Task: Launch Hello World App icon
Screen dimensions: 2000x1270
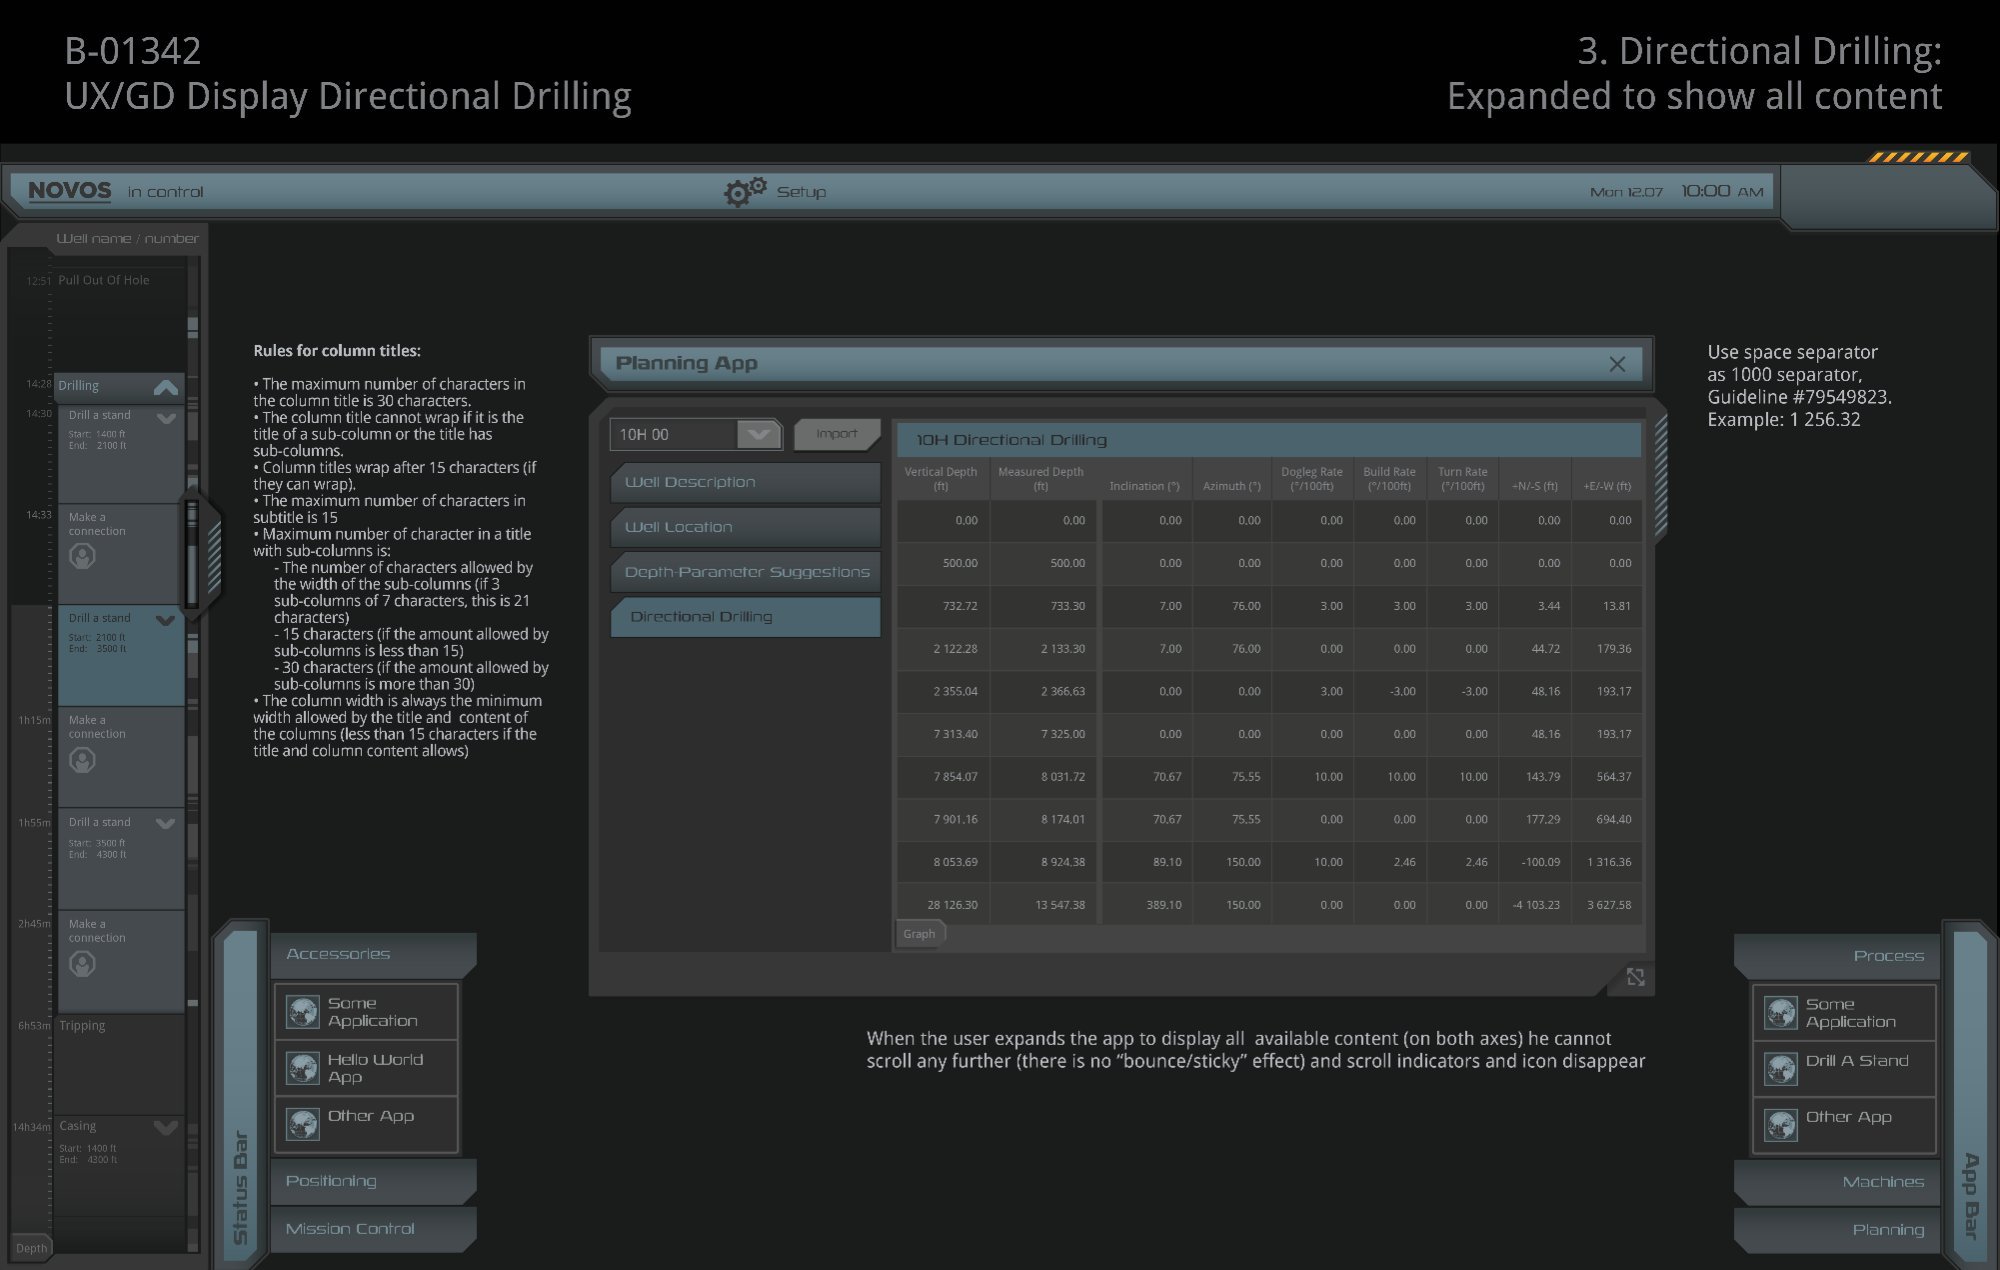Action: pos(302,1068)
